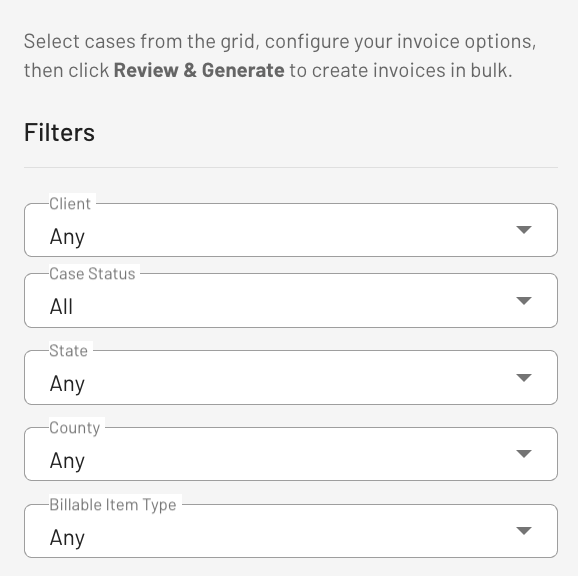Screen dimensions: 578x576
Task: Click the Client dropdown arrow icon
Action: 523,230
